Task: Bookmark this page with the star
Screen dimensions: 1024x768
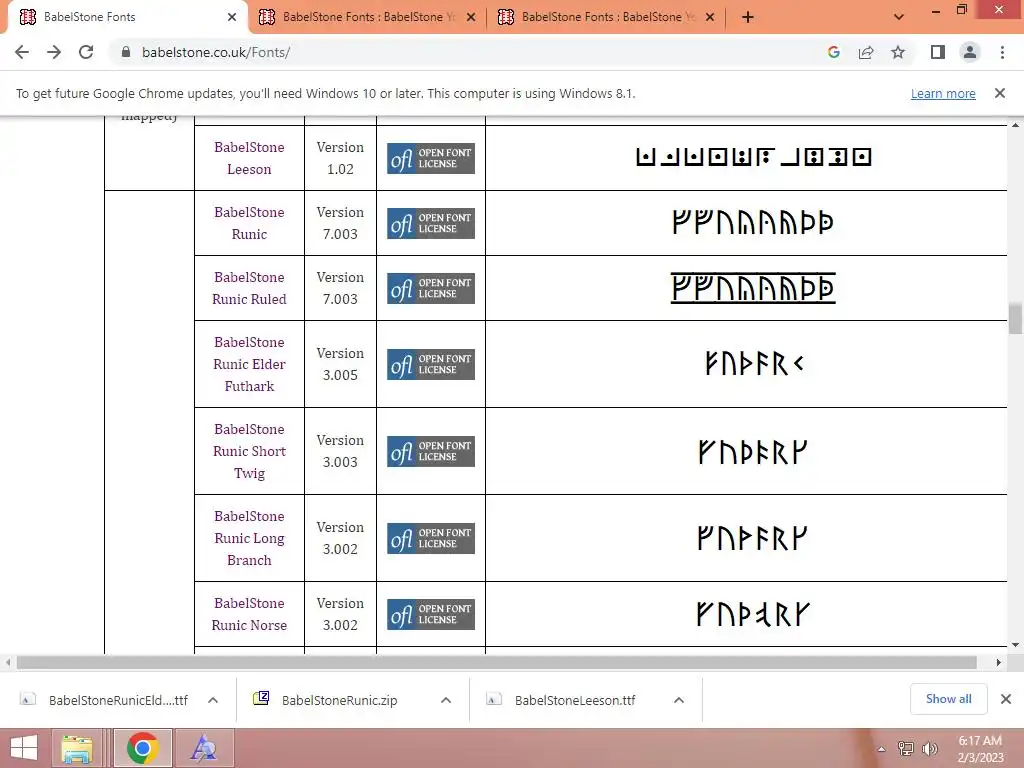Action: [898, 52]
